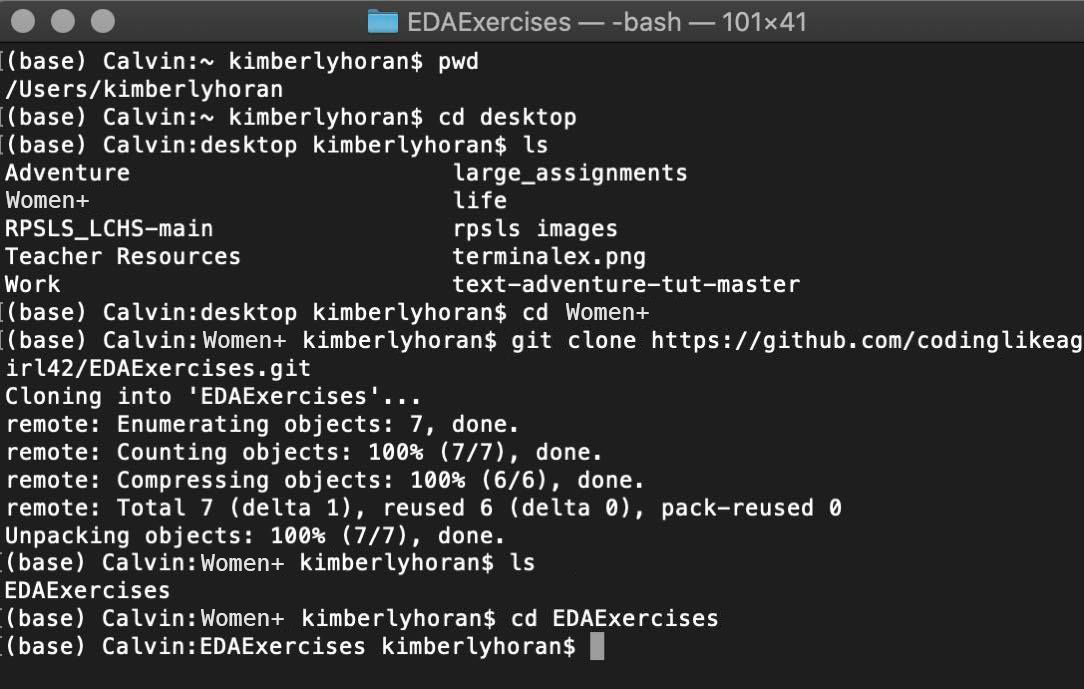This screenshot has width=1084, height=689.
Task: Click the "rpsls images" entry
Action: click(535, 229)
